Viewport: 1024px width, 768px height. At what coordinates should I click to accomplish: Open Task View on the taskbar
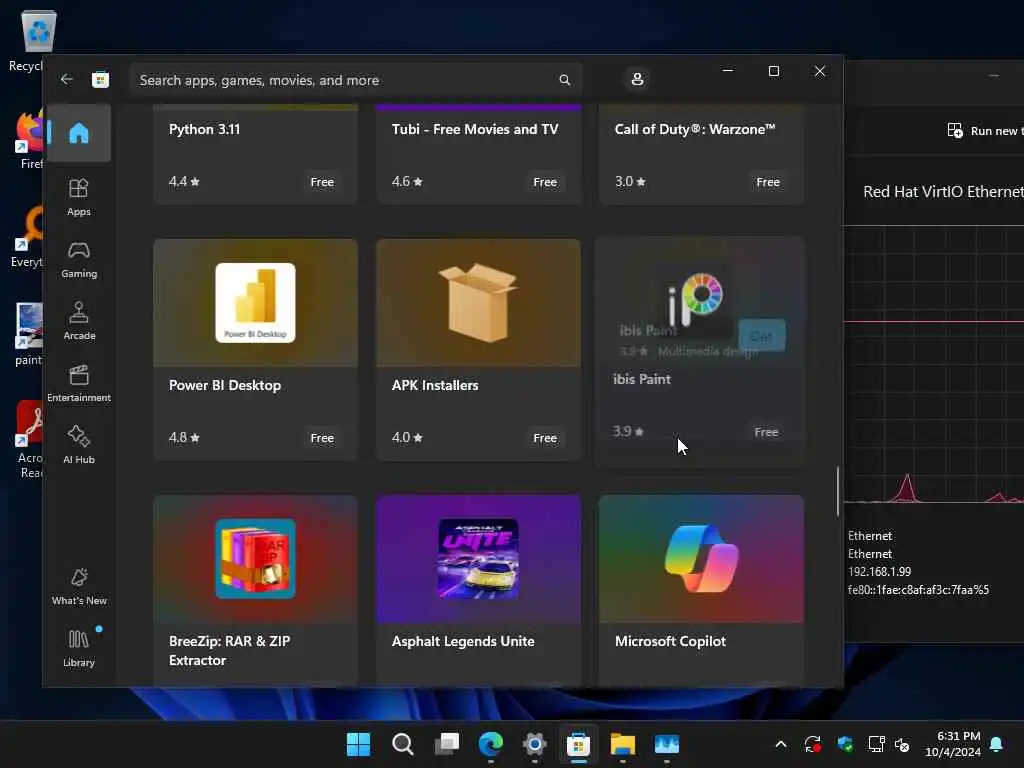click(447, 744)
